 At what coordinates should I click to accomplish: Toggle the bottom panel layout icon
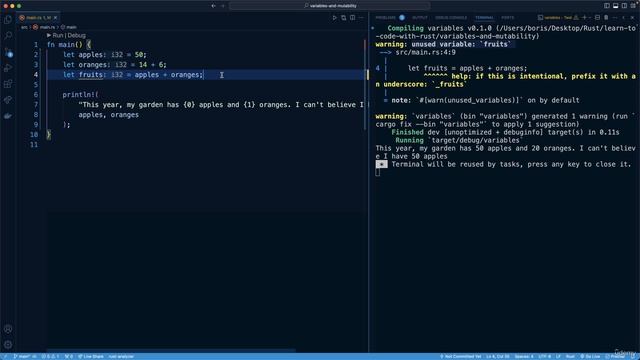pos(616,6)
